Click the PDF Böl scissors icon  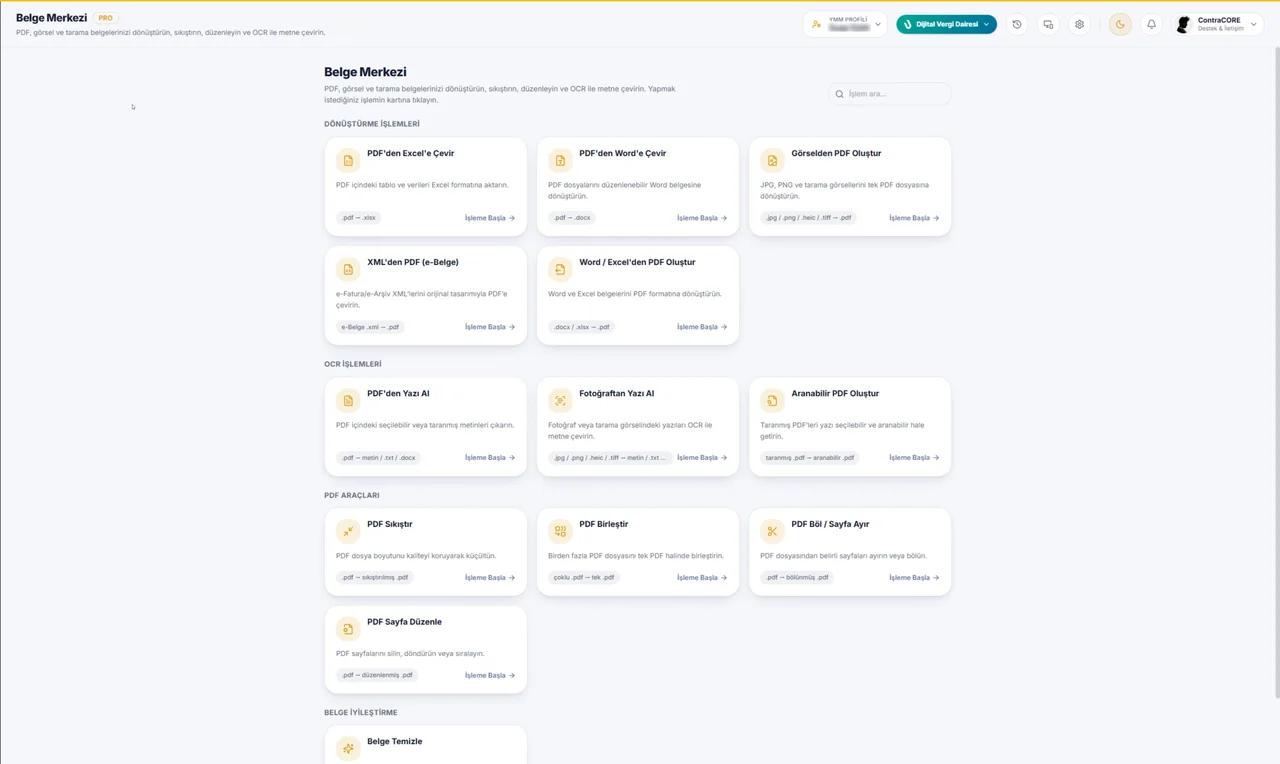tap(772, 531)
